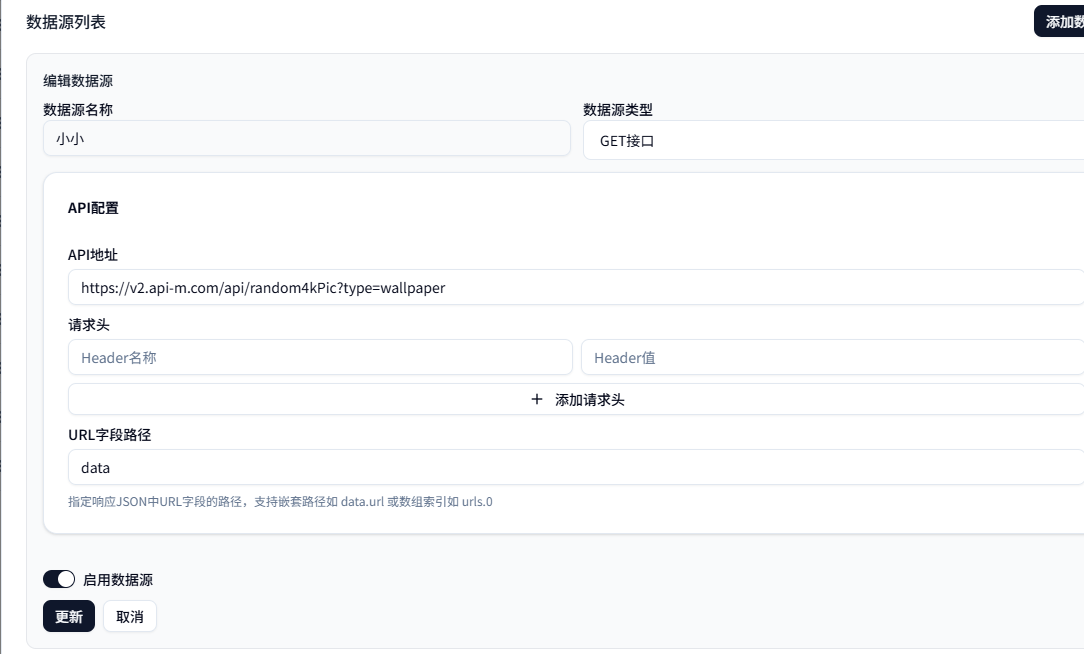Click the 添加数据源 button at top right

(x=1059, y=21)
